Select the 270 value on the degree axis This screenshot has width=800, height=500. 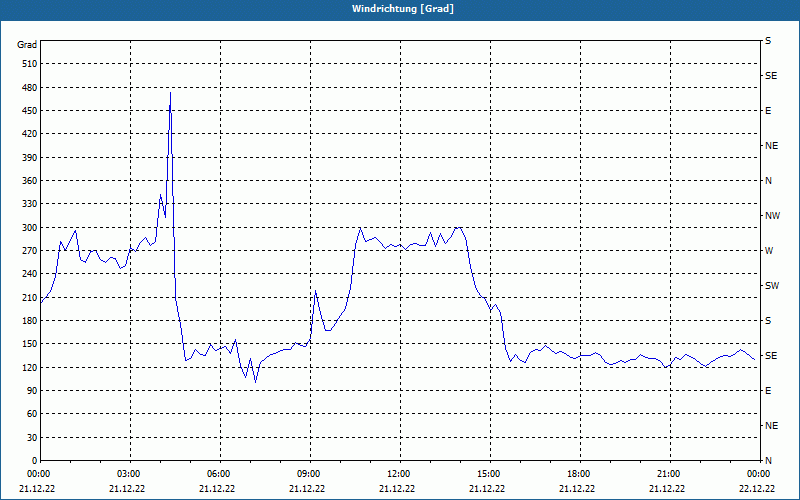pos(30,251)
